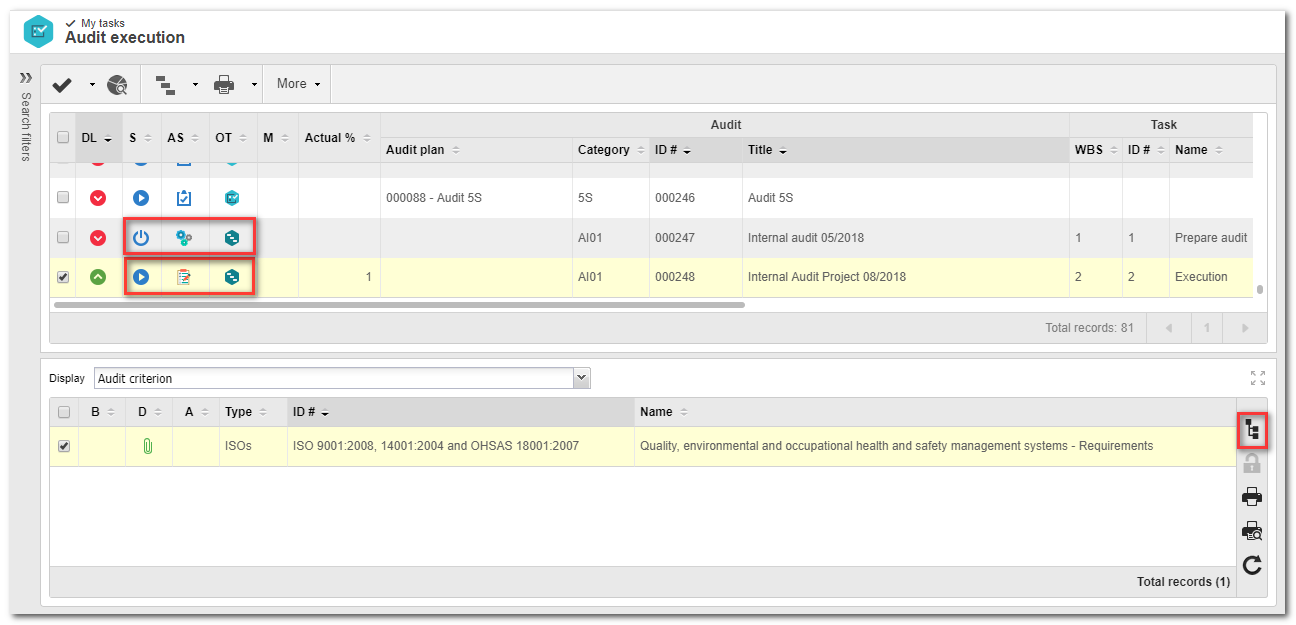Uncheck the Internal Audit Project 08/2018 row
Viewport: 1296px width, 625px height.
[x=63, y=277]
